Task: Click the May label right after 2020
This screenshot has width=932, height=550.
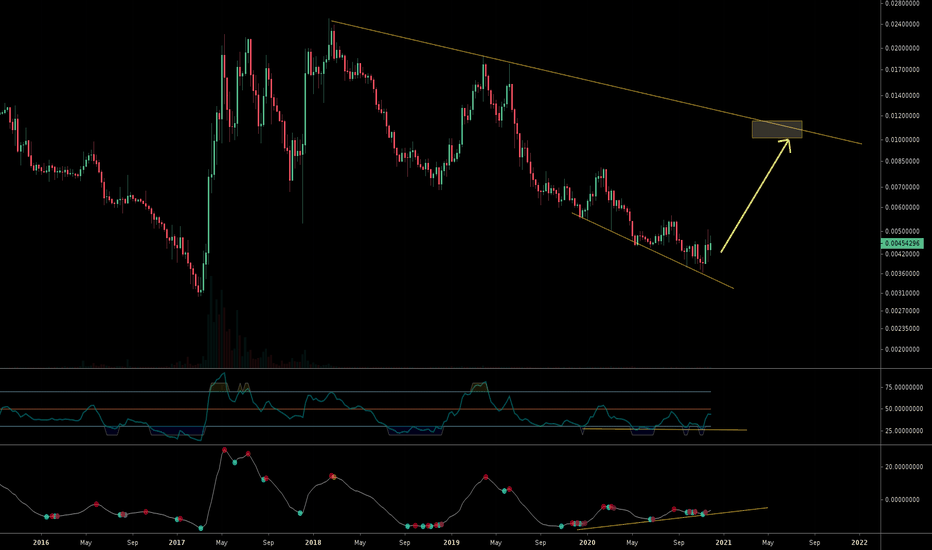Action: click(x=632, y=542)
